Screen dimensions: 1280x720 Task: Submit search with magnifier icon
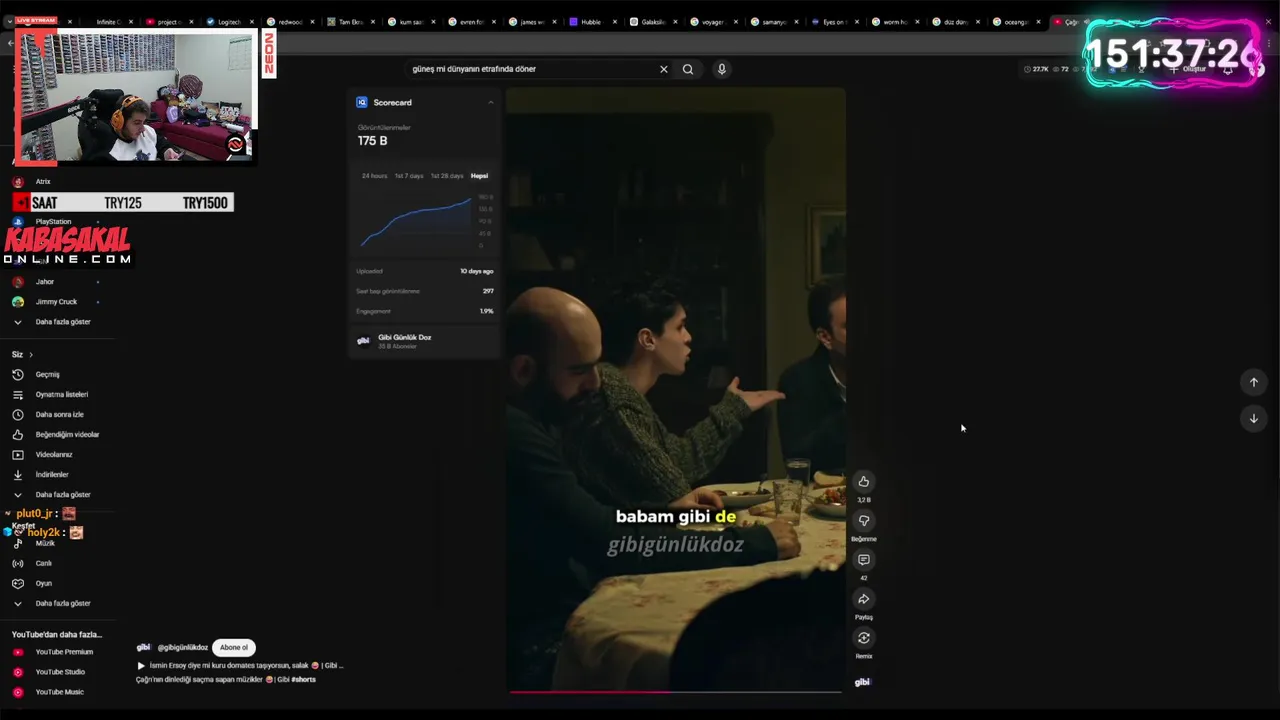click(688, 69)
